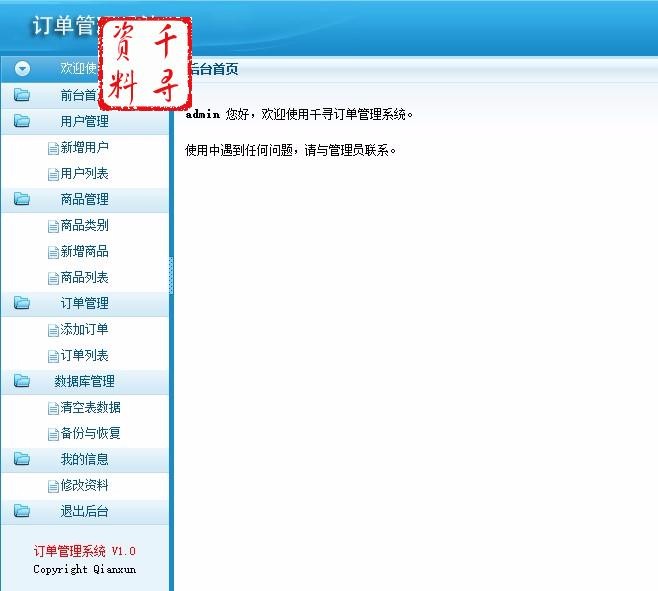
Task: Click the 退出后台 folder icon
Action: tap(21, 510)
